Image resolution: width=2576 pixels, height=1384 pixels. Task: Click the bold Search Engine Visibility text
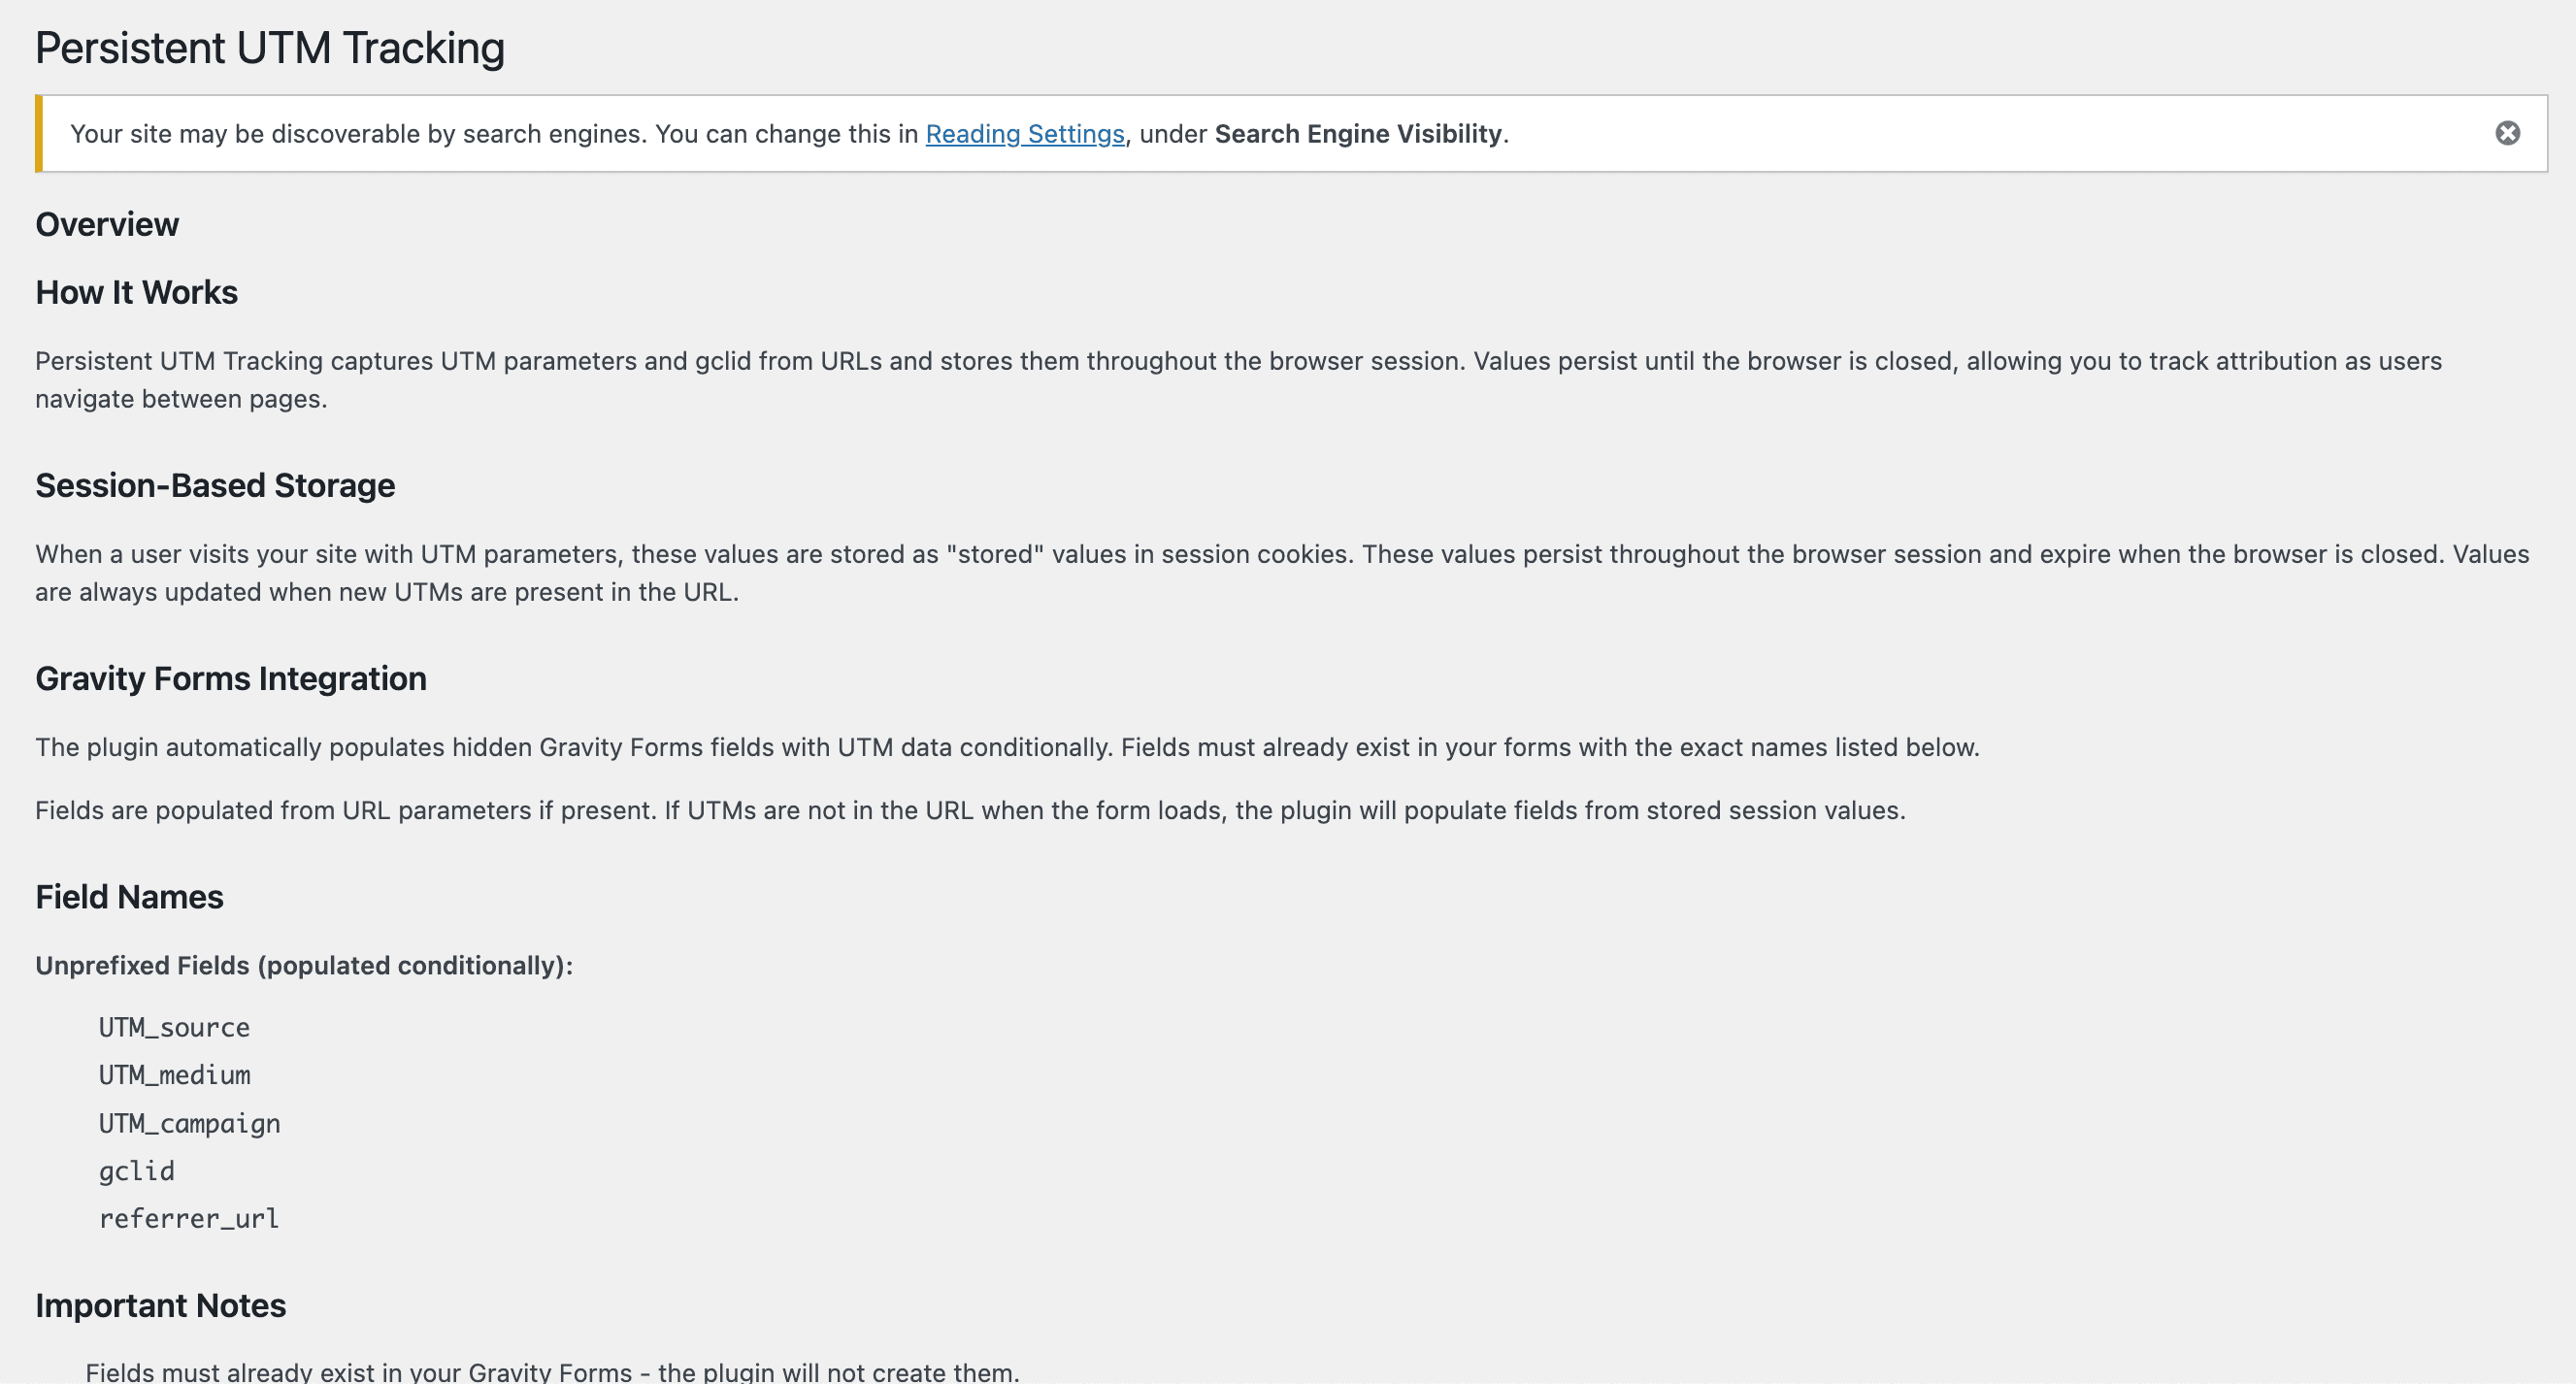tap(1357, 134)
